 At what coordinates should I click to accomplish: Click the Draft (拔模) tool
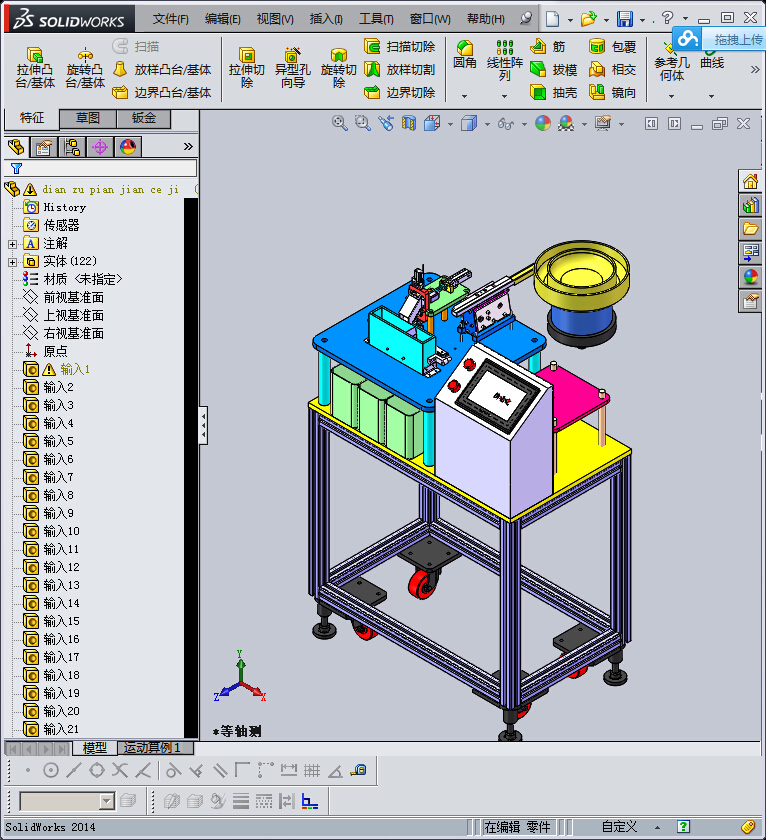553,70
